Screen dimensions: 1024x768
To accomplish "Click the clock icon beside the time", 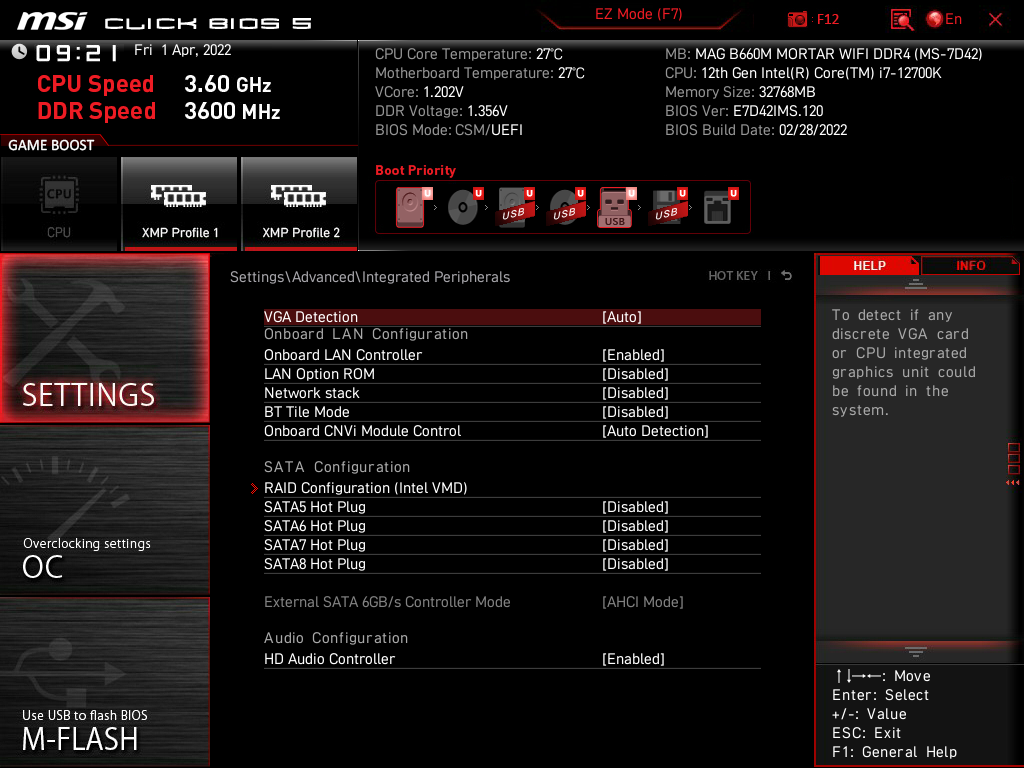I will coord(20,51).
